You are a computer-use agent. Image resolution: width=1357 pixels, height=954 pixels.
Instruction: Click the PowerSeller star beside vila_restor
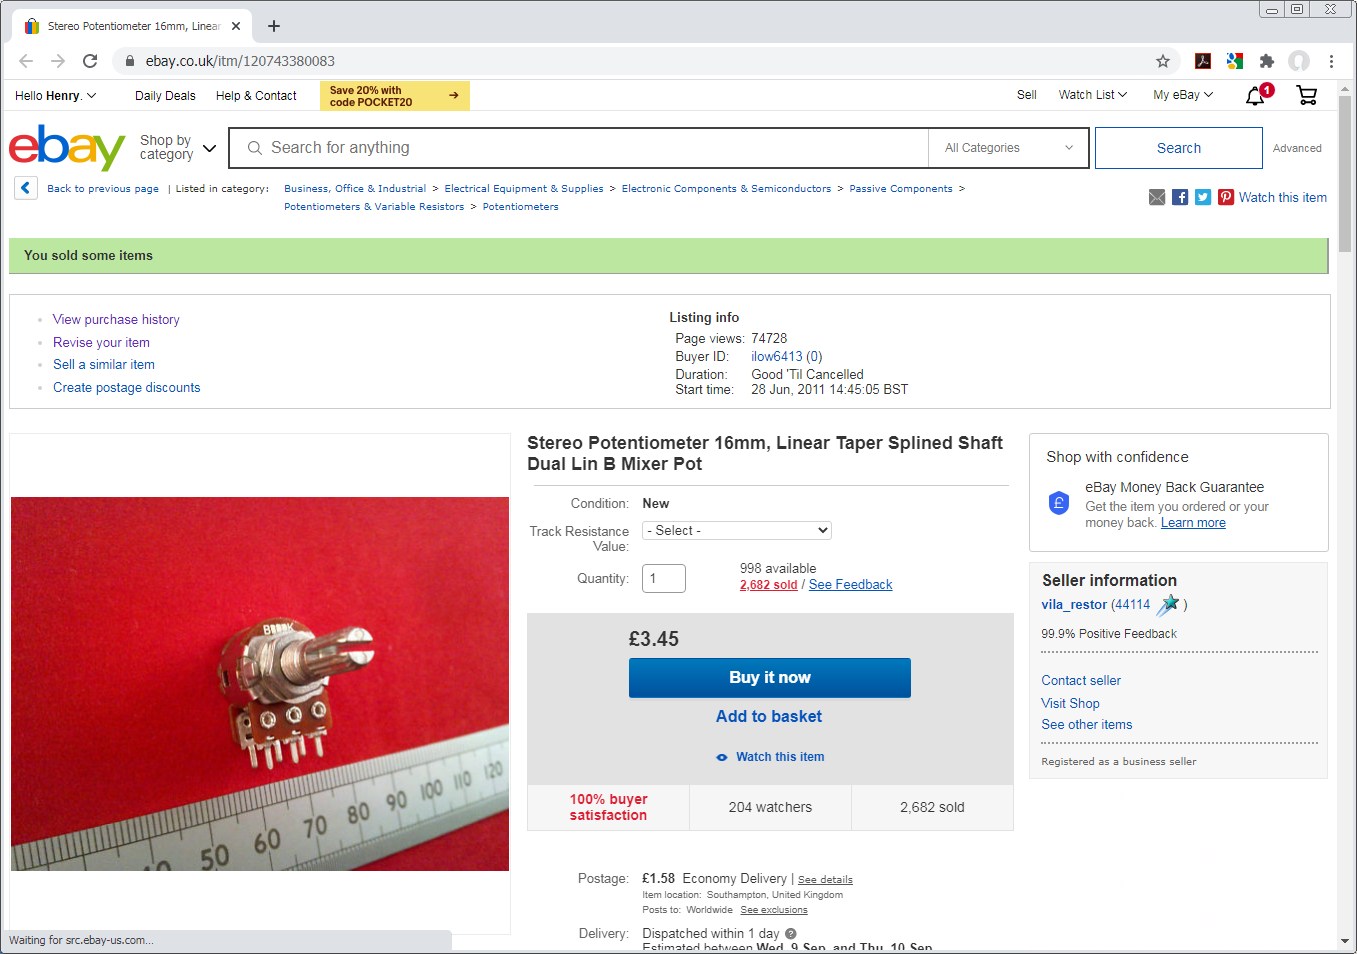[1167, 604]
